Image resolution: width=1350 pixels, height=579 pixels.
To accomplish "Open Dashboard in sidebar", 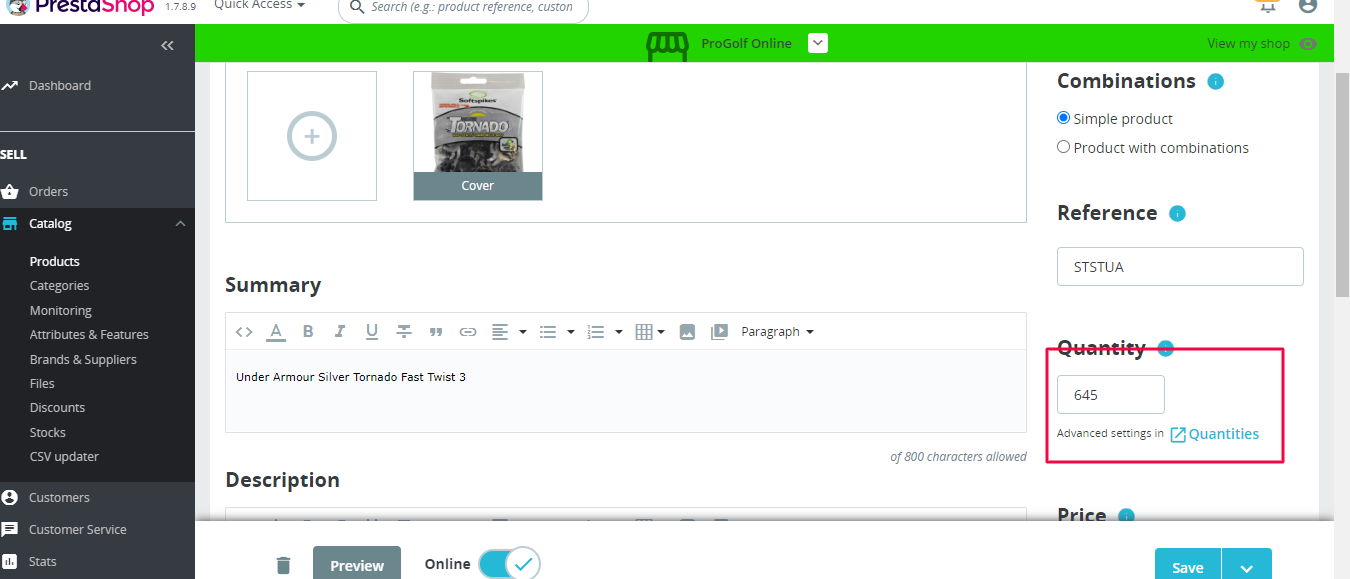I will 60,86.
